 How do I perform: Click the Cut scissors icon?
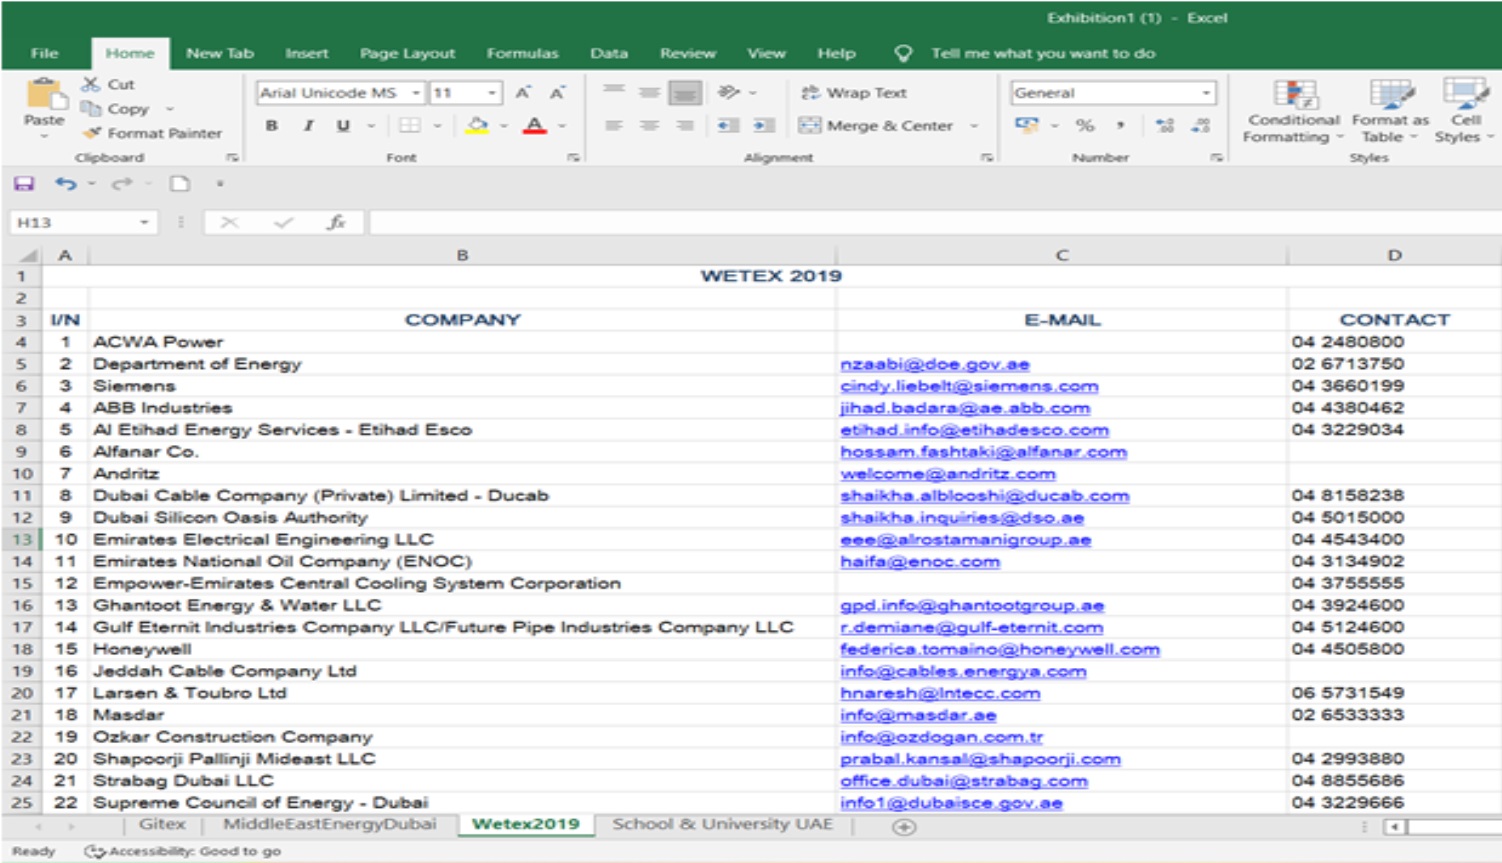91,84
